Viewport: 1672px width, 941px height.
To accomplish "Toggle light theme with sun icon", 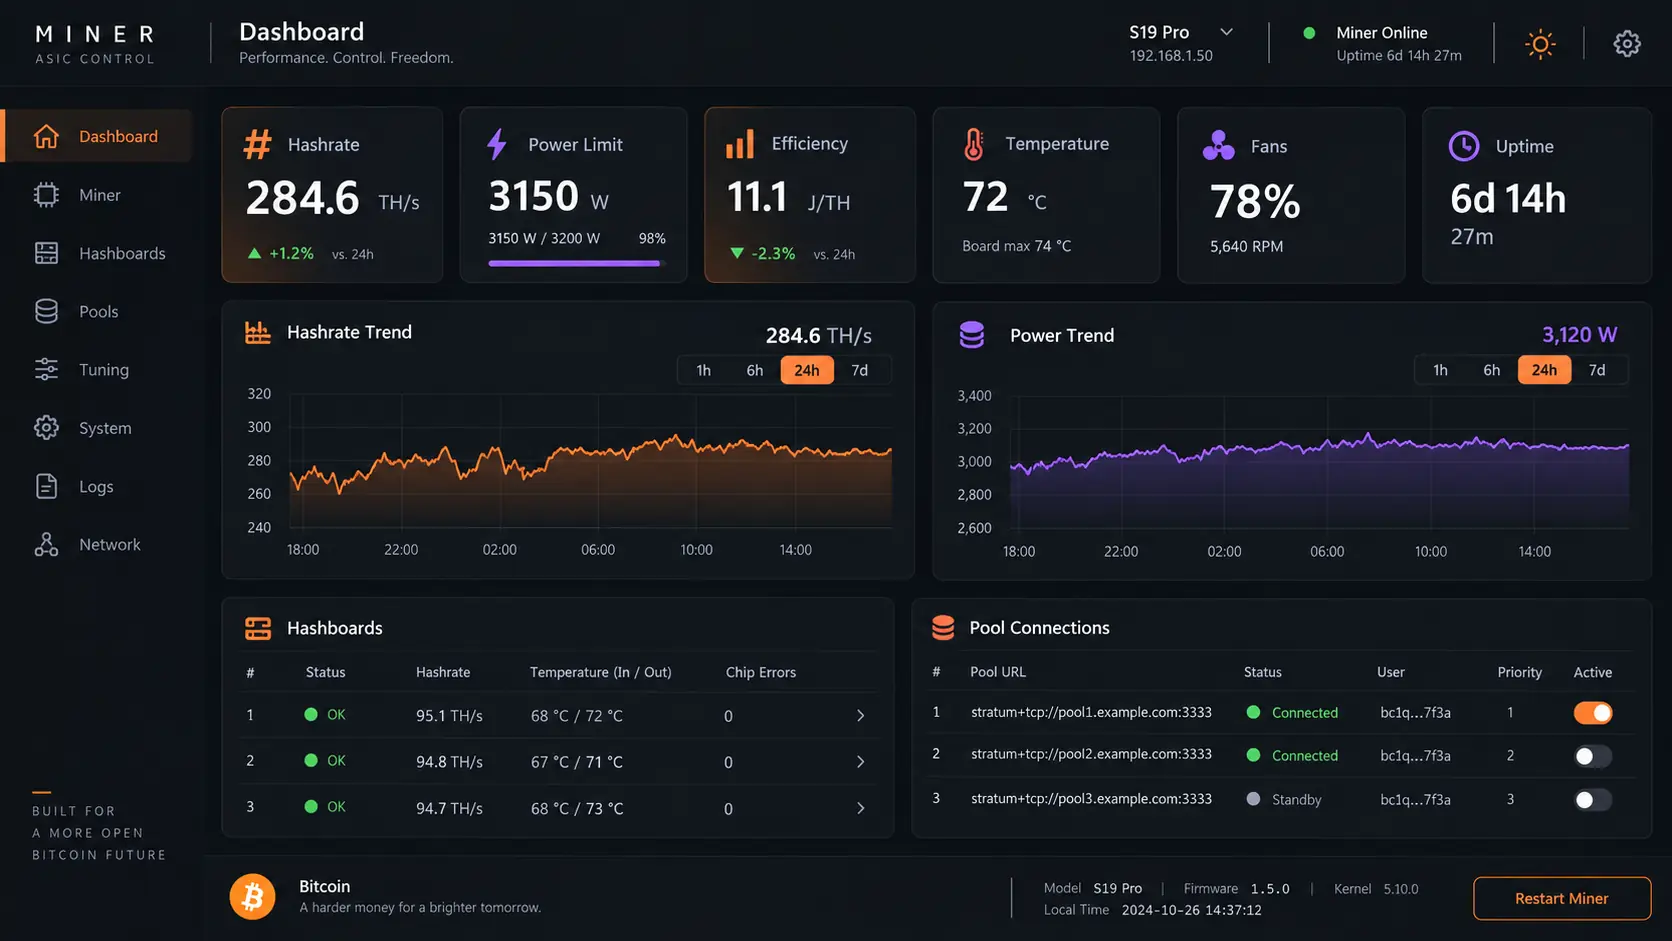I will (1540, 44).
